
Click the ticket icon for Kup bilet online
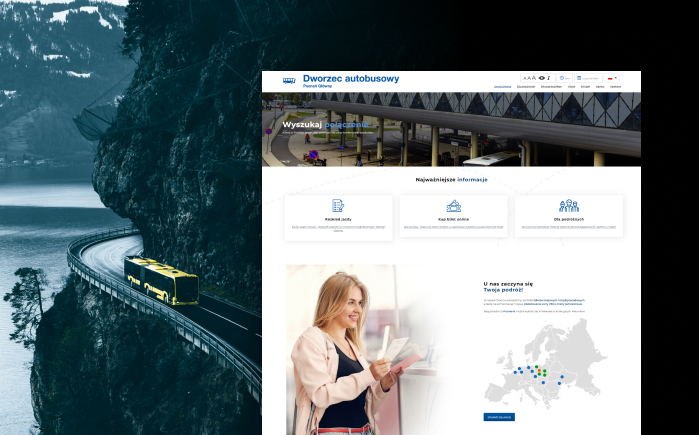tap(453, 205)
